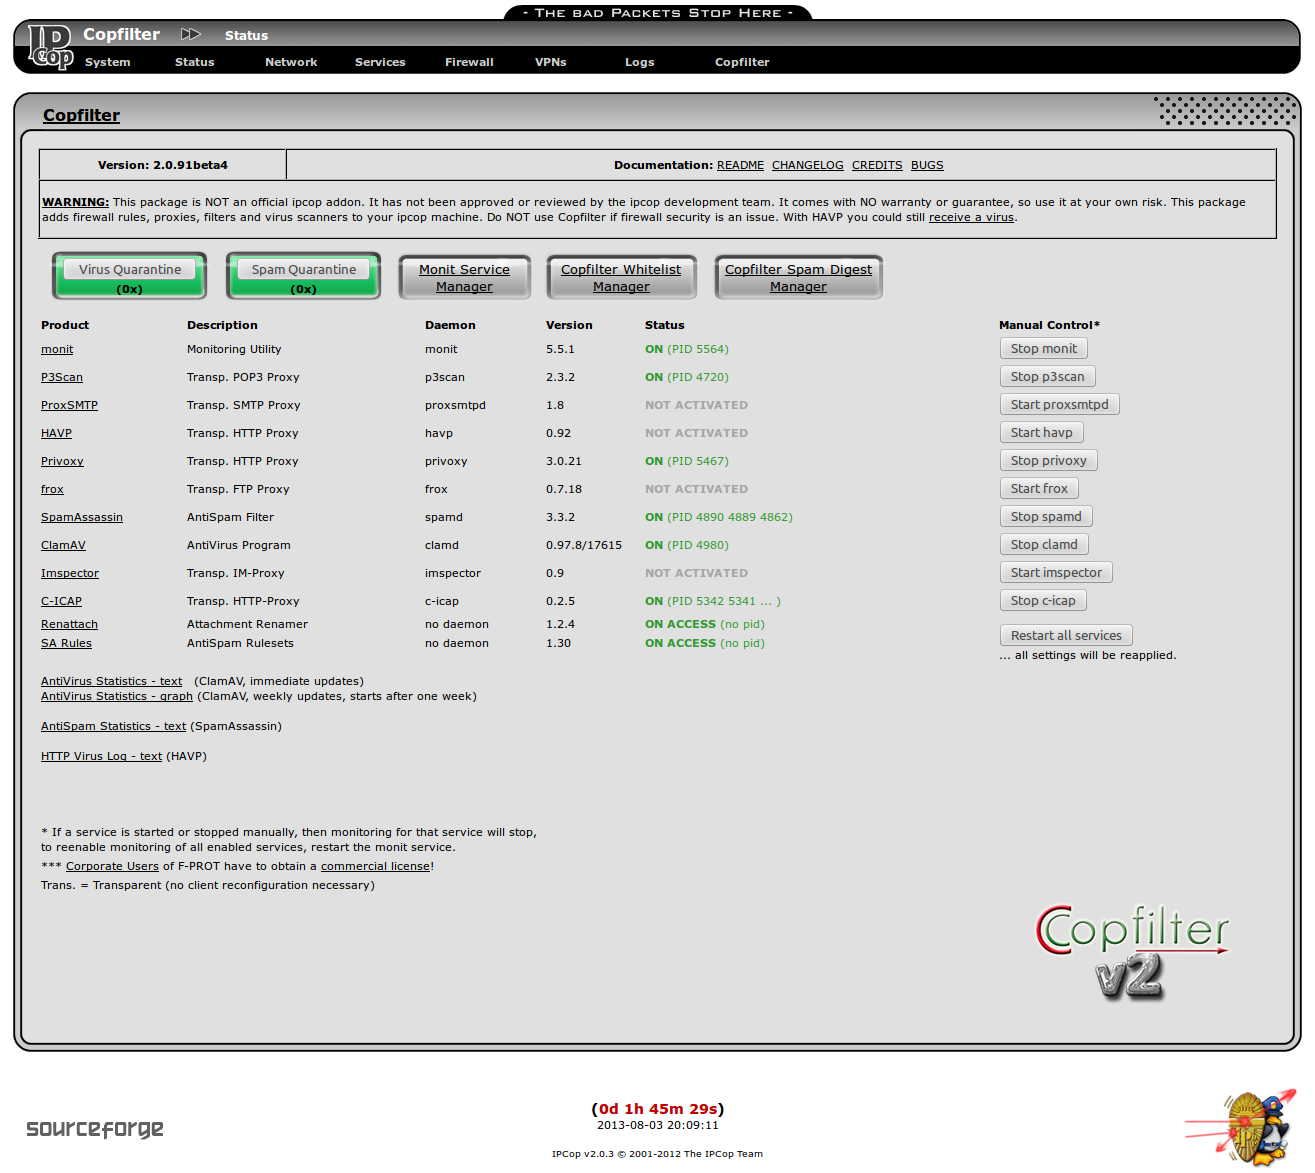Open the Firewall menu

click(469, 62)
